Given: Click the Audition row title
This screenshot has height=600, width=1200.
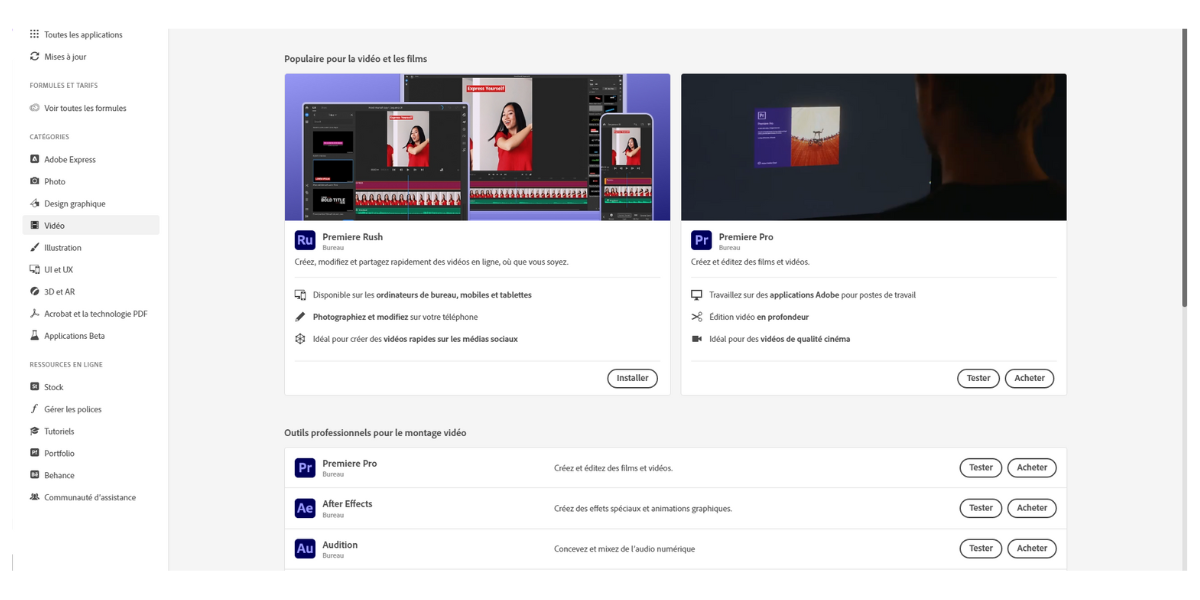Looking at the screenshot, I should tap(340, 545).
